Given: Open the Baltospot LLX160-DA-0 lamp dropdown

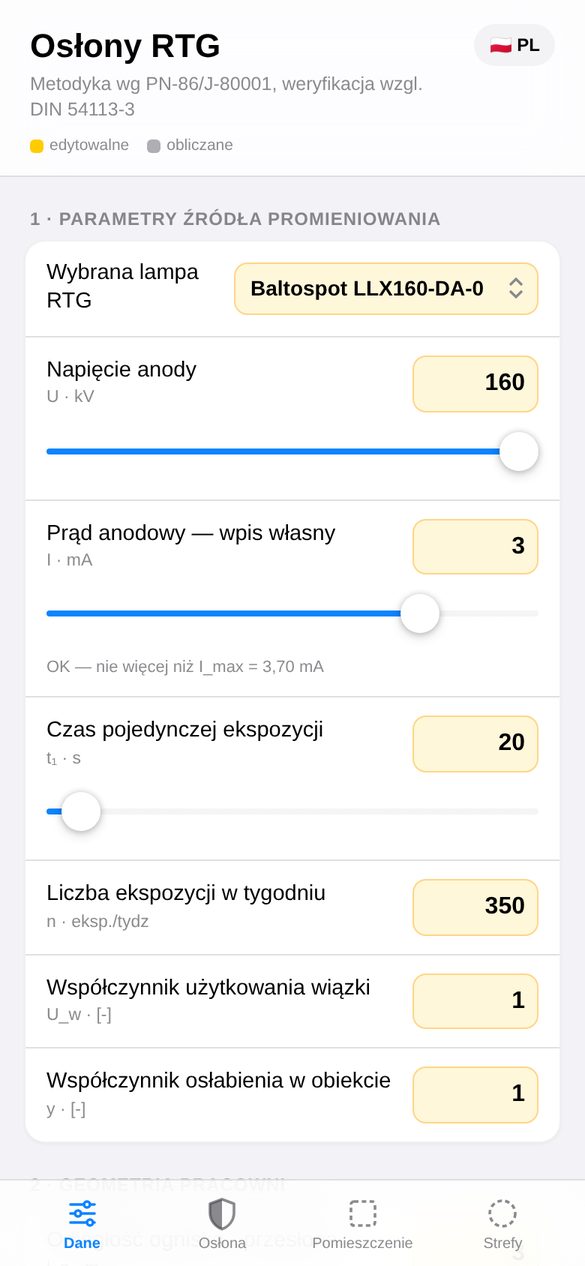Looking at the screenshot, I should pyautogui.click(x=386, y=289).
